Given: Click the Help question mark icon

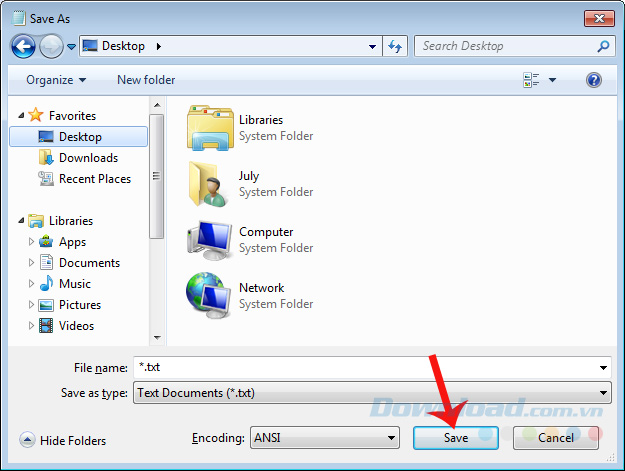Looking at the screenshot, I should [x=594, y=80].
